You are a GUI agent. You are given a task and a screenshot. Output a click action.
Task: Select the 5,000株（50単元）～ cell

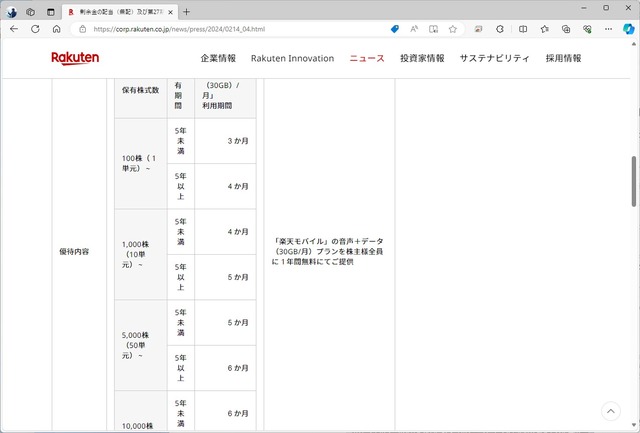pos(141,345)
